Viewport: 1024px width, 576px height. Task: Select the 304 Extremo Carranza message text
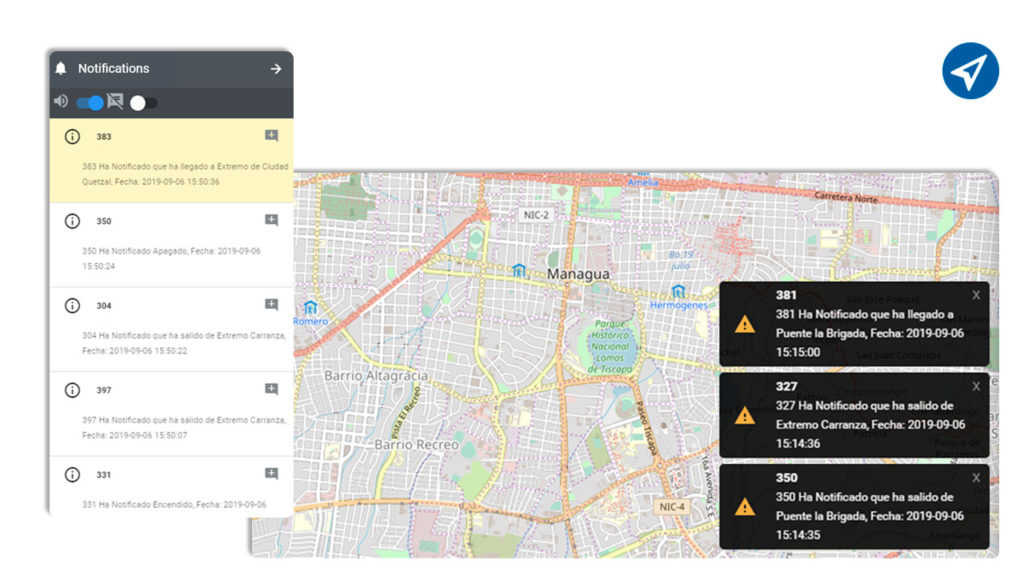pyautogui.click(x=184, y=343)
